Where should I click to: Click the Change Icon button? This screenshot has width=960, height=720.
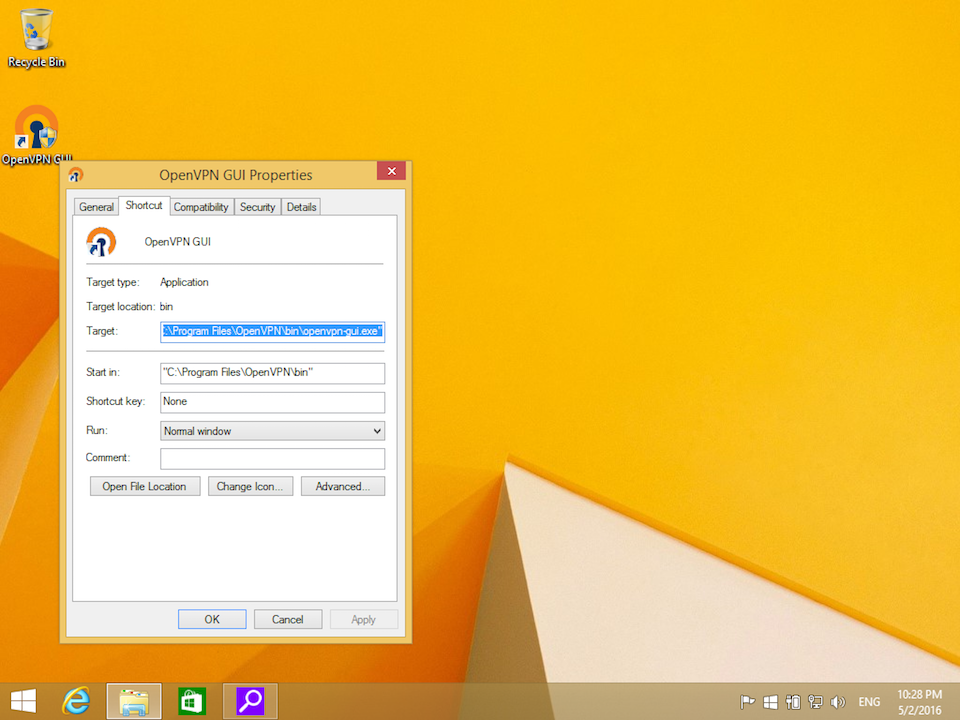click(250, 486)
